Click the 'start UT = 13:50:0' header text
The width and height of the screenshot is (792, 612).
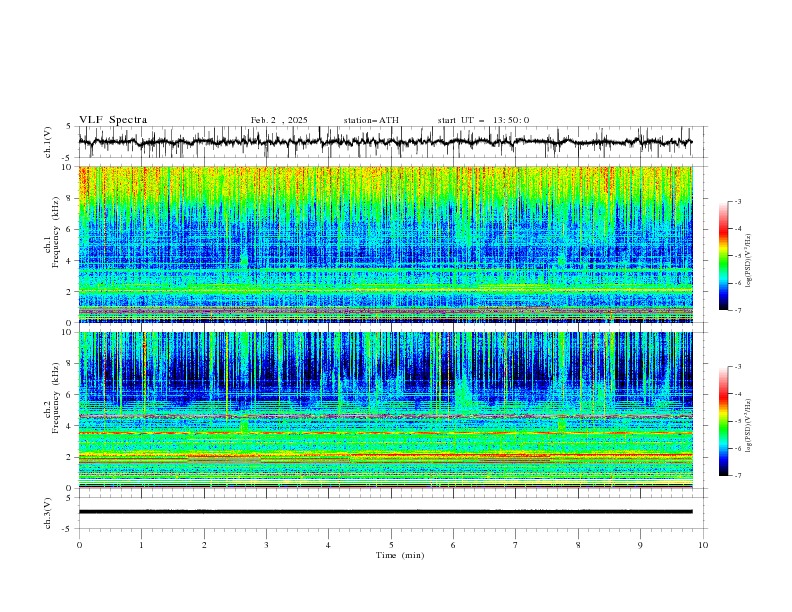click(483, 120)
